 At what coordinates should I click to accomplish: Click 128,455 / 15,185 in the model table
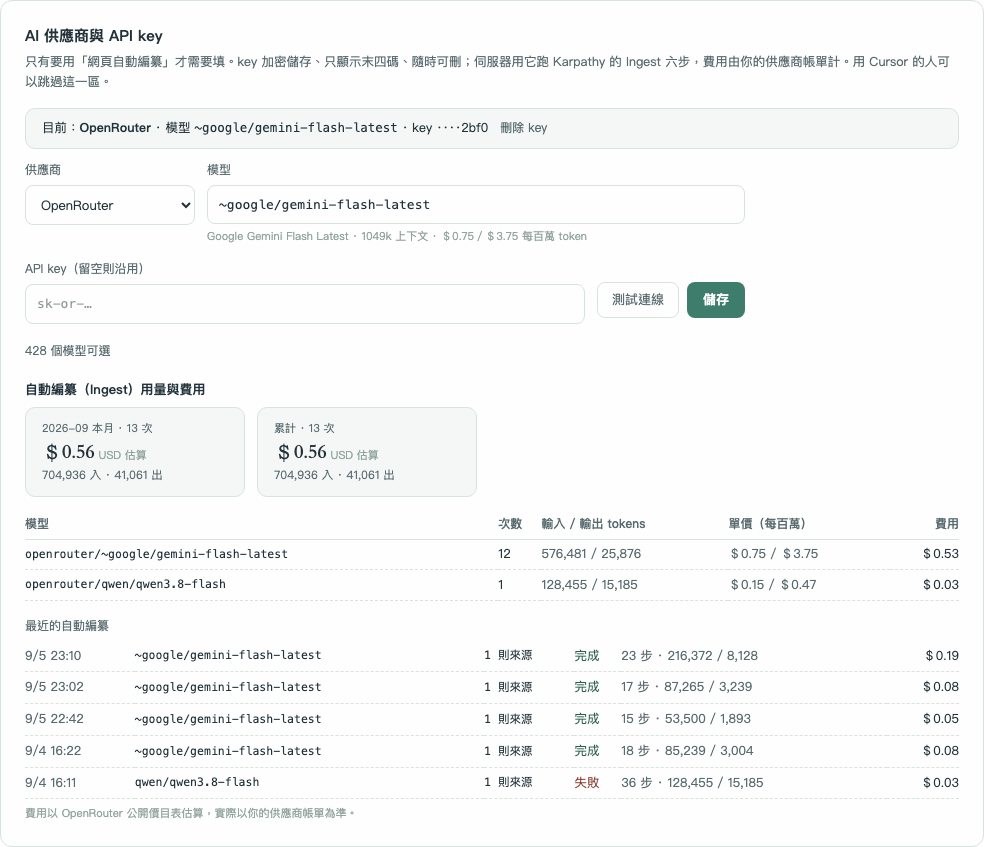coord(589,585)
